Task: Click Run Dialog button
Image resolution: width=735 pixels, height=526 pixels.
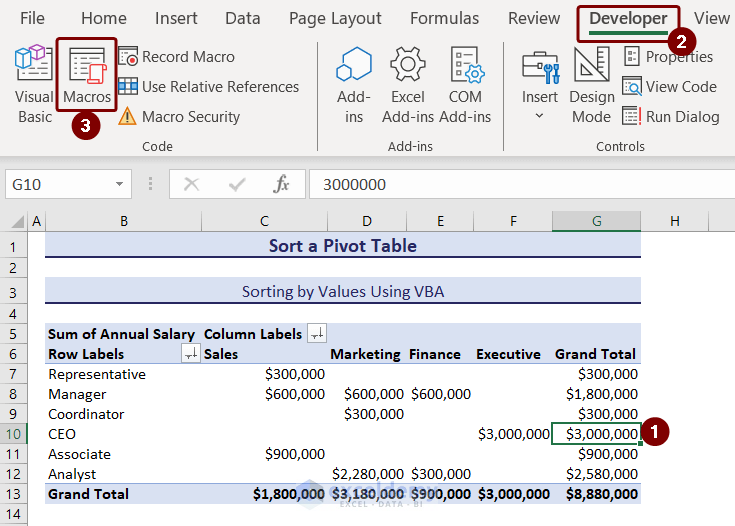Action: click(x=671, y=117)
